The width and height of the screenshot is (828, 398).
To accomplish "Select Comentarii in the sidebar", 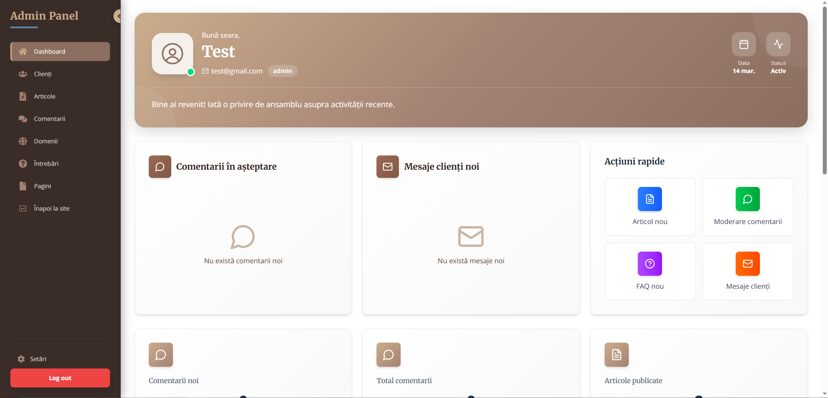I will click(x=60, y=119).
